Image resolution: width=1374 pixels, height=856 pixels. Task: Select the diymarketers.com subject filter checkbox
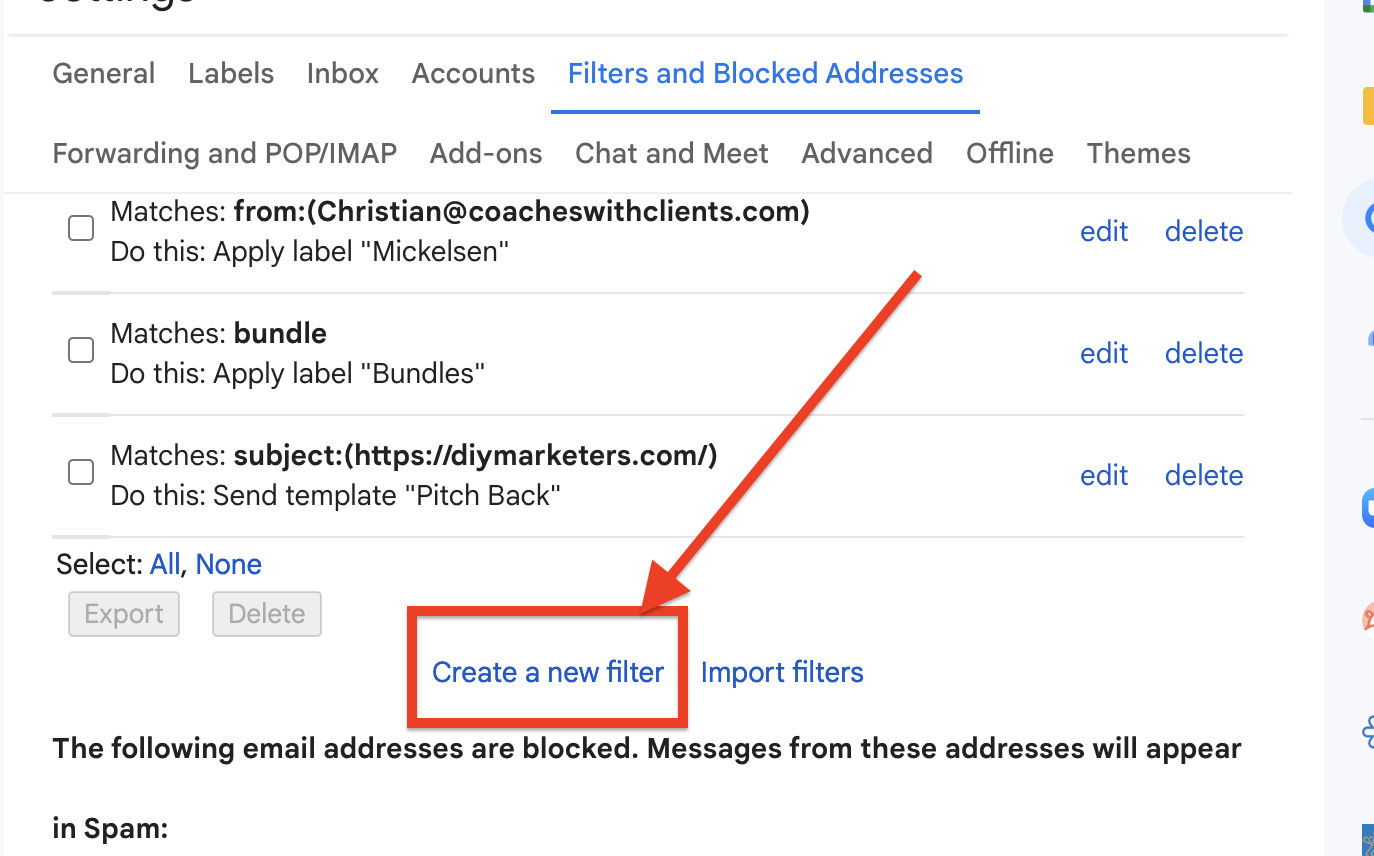click(x=81, y=472)
